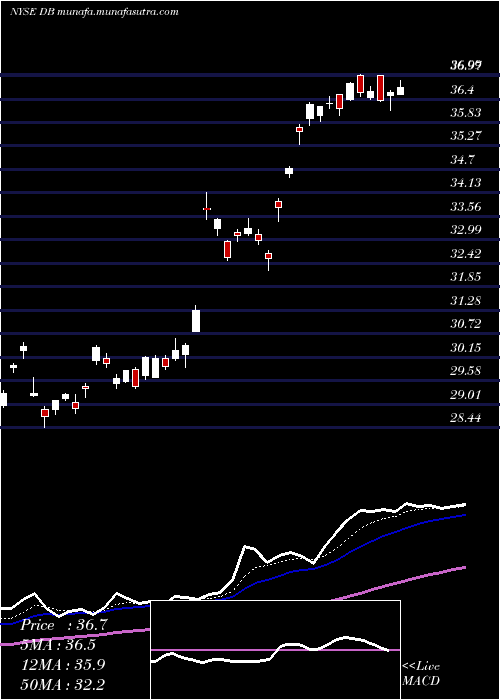Select the 50MA : 32.2 legend entry
This screenshot has height=700, width=500.
pyautogui.click(x=62, y=684)
